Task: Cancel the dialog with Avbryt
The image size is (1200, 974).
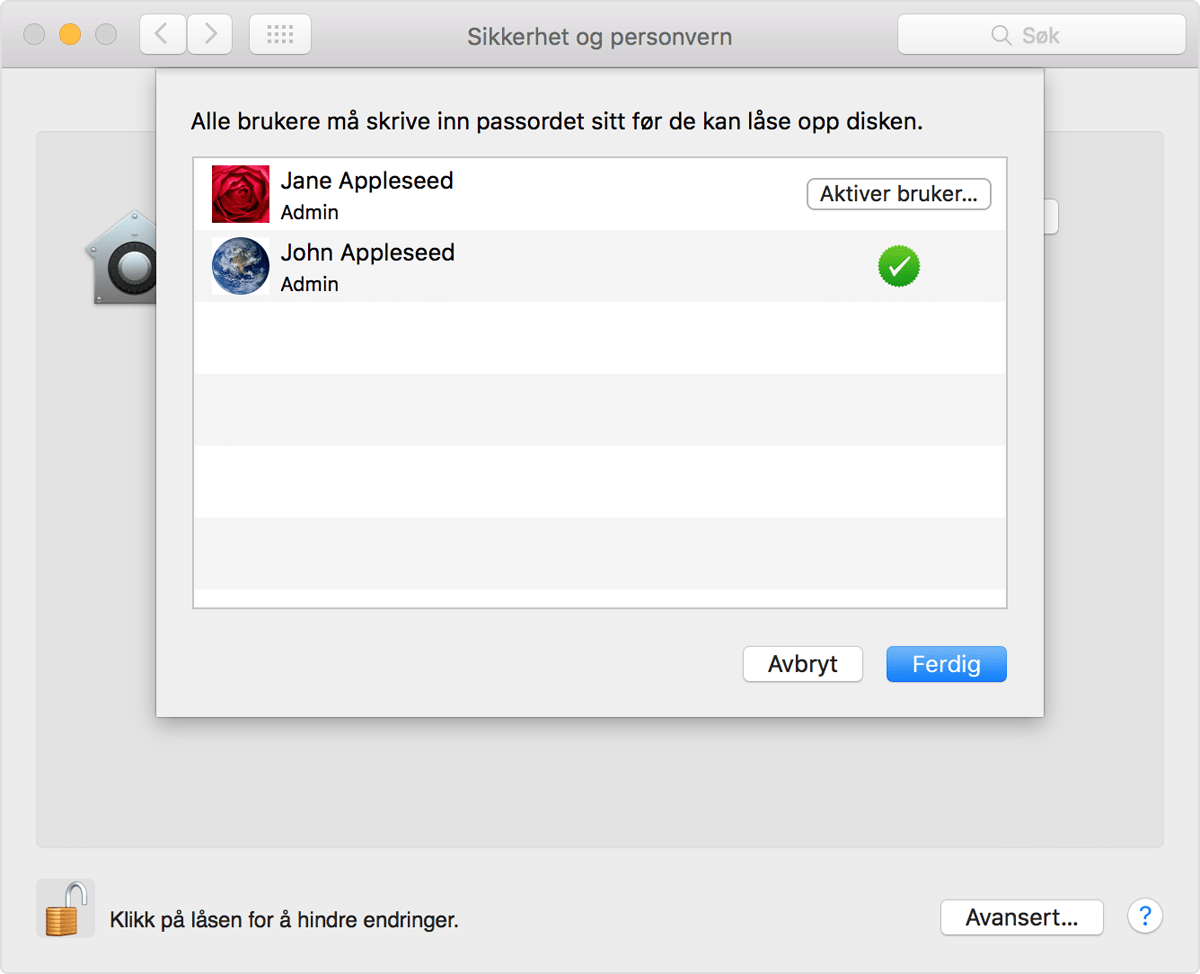Action: coord(802,664)
